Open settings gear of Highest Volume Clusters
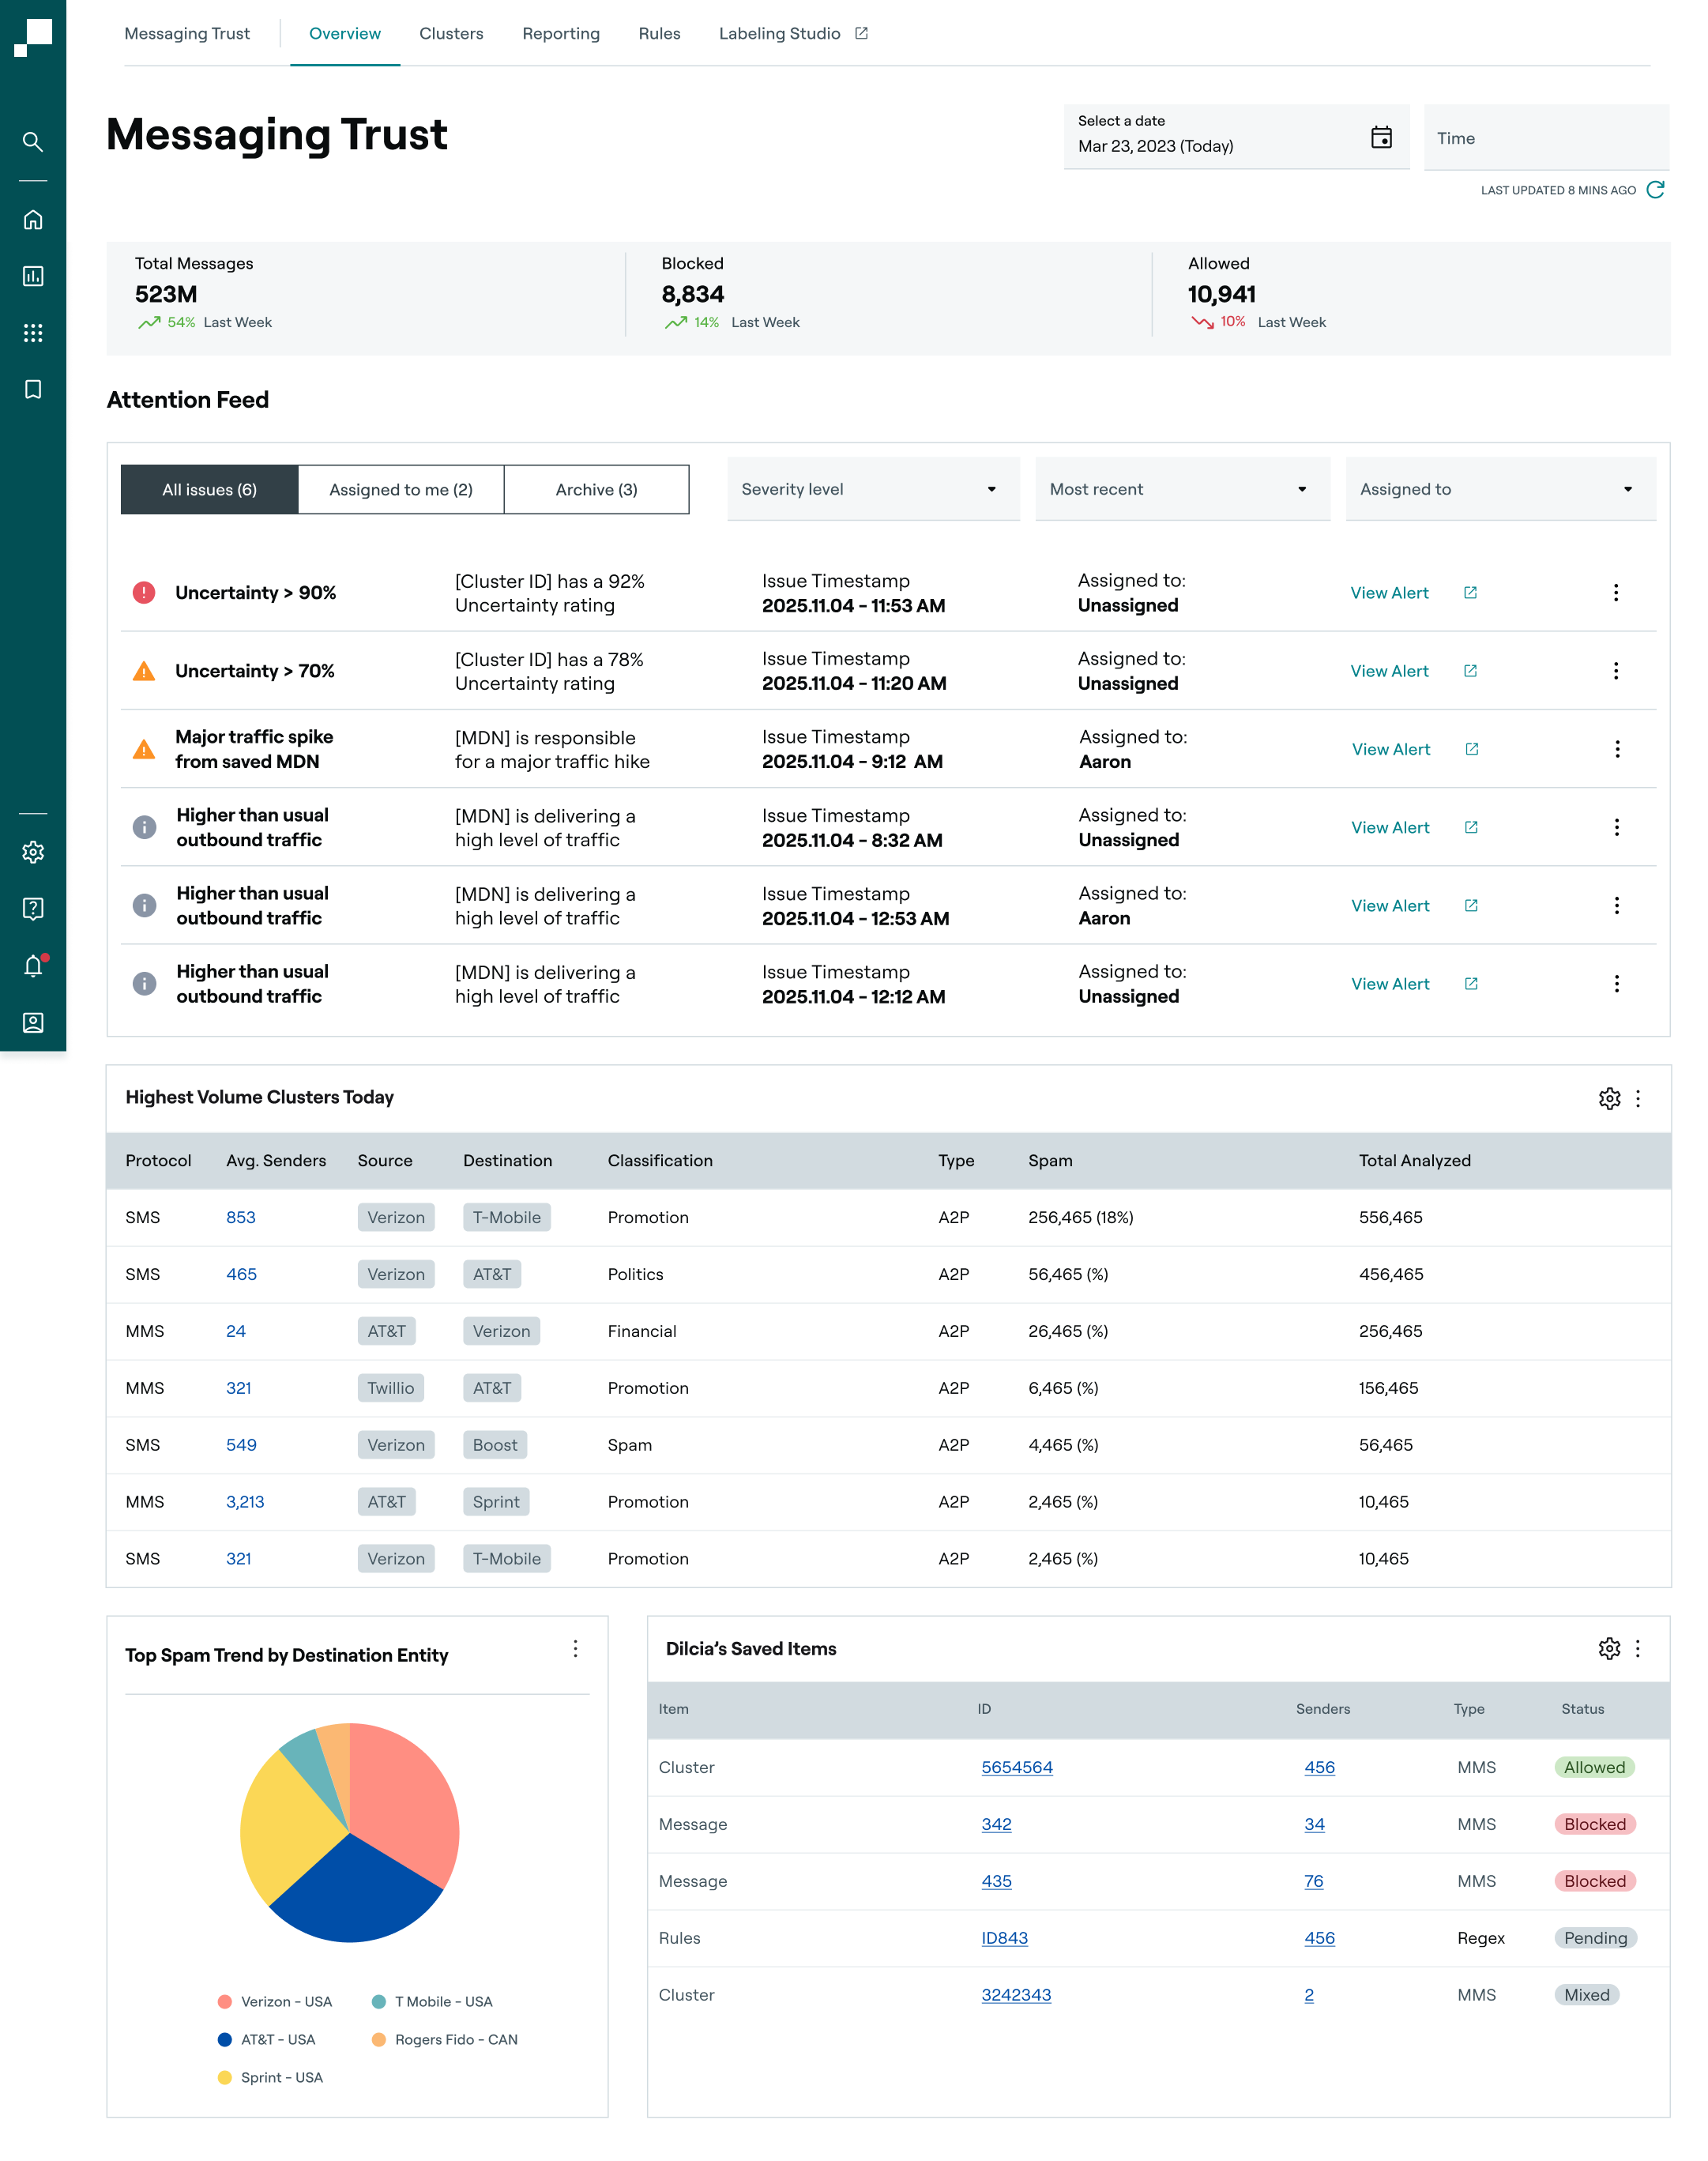 pyautogui.click(x=1609, y=1099)
